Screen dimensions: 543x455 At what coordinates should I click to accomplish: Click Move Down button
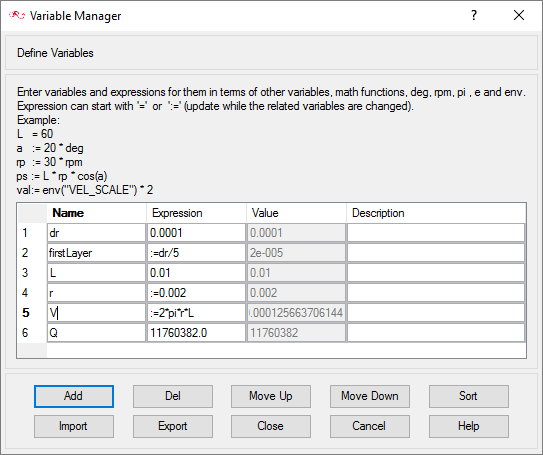370,396
